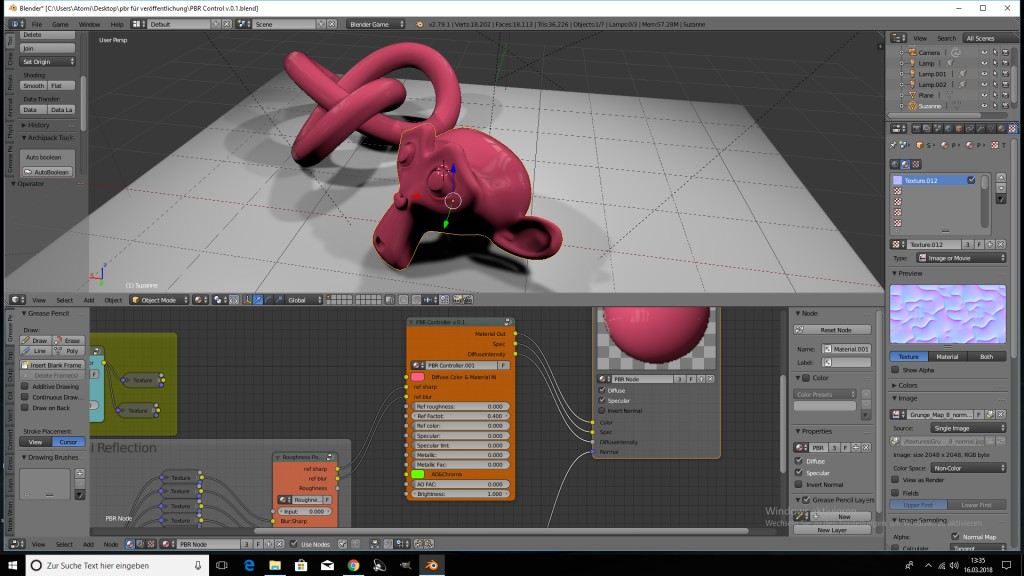Image resolution: width=1024 pixels, height=576 pixels.
Task: Select the Erase tool in Grease Pencil panel
Action: point(71,341)
